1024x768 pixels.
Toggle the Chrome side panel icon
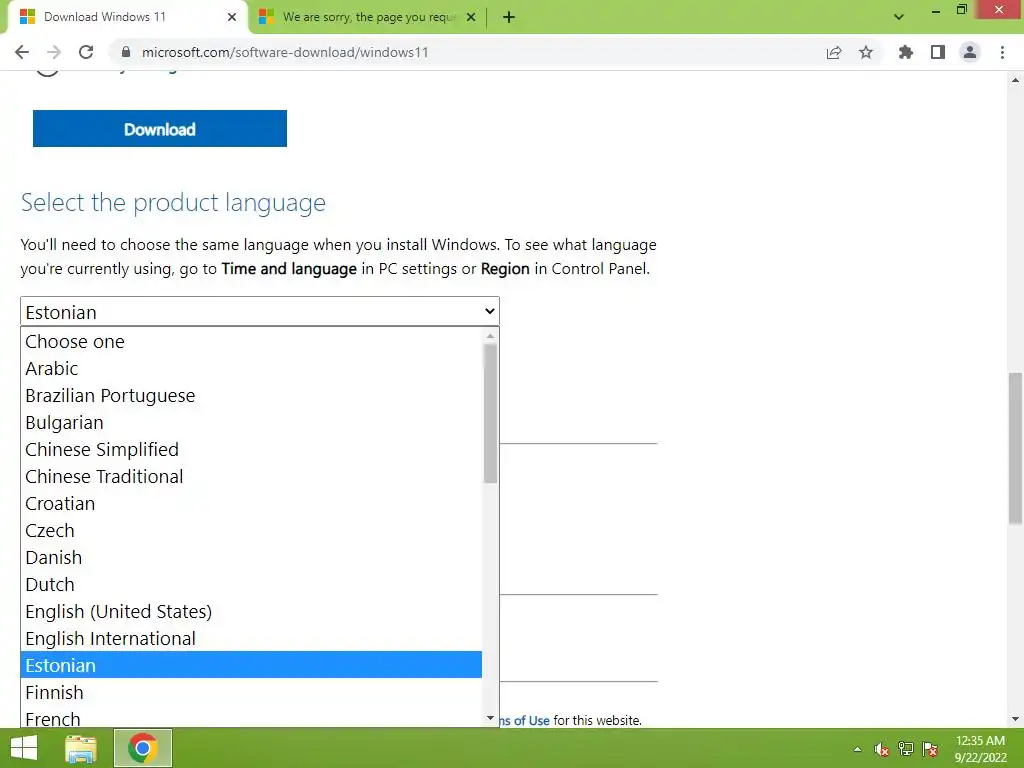(938, 52)
